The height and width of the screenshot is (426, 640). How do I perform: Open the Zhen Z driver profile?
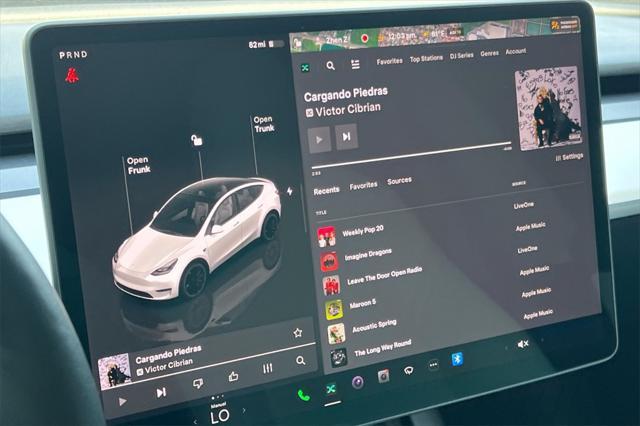[337, 40]
